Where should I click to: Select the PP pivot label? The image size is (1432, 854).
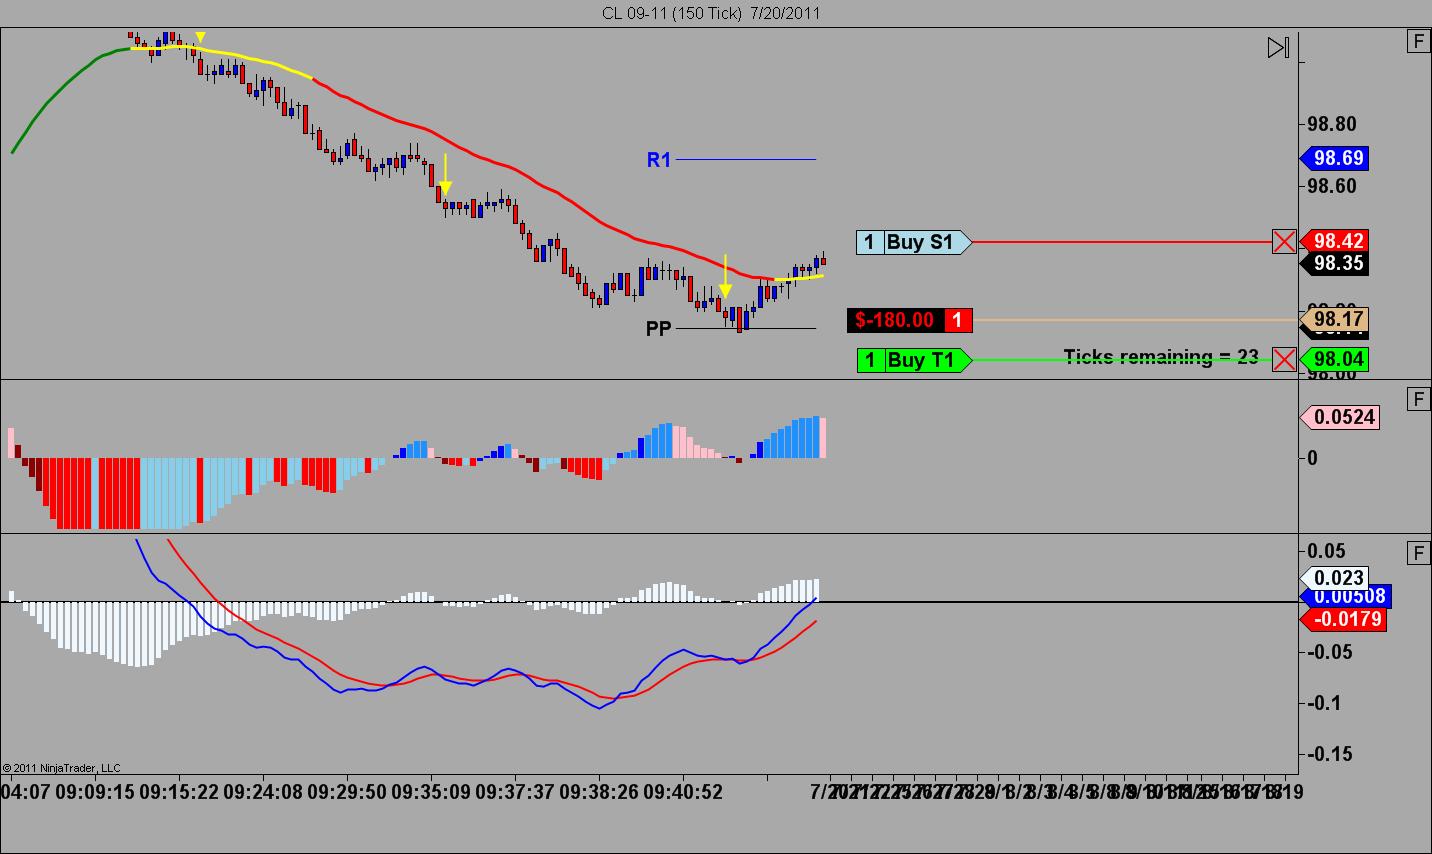click(659, 328)
